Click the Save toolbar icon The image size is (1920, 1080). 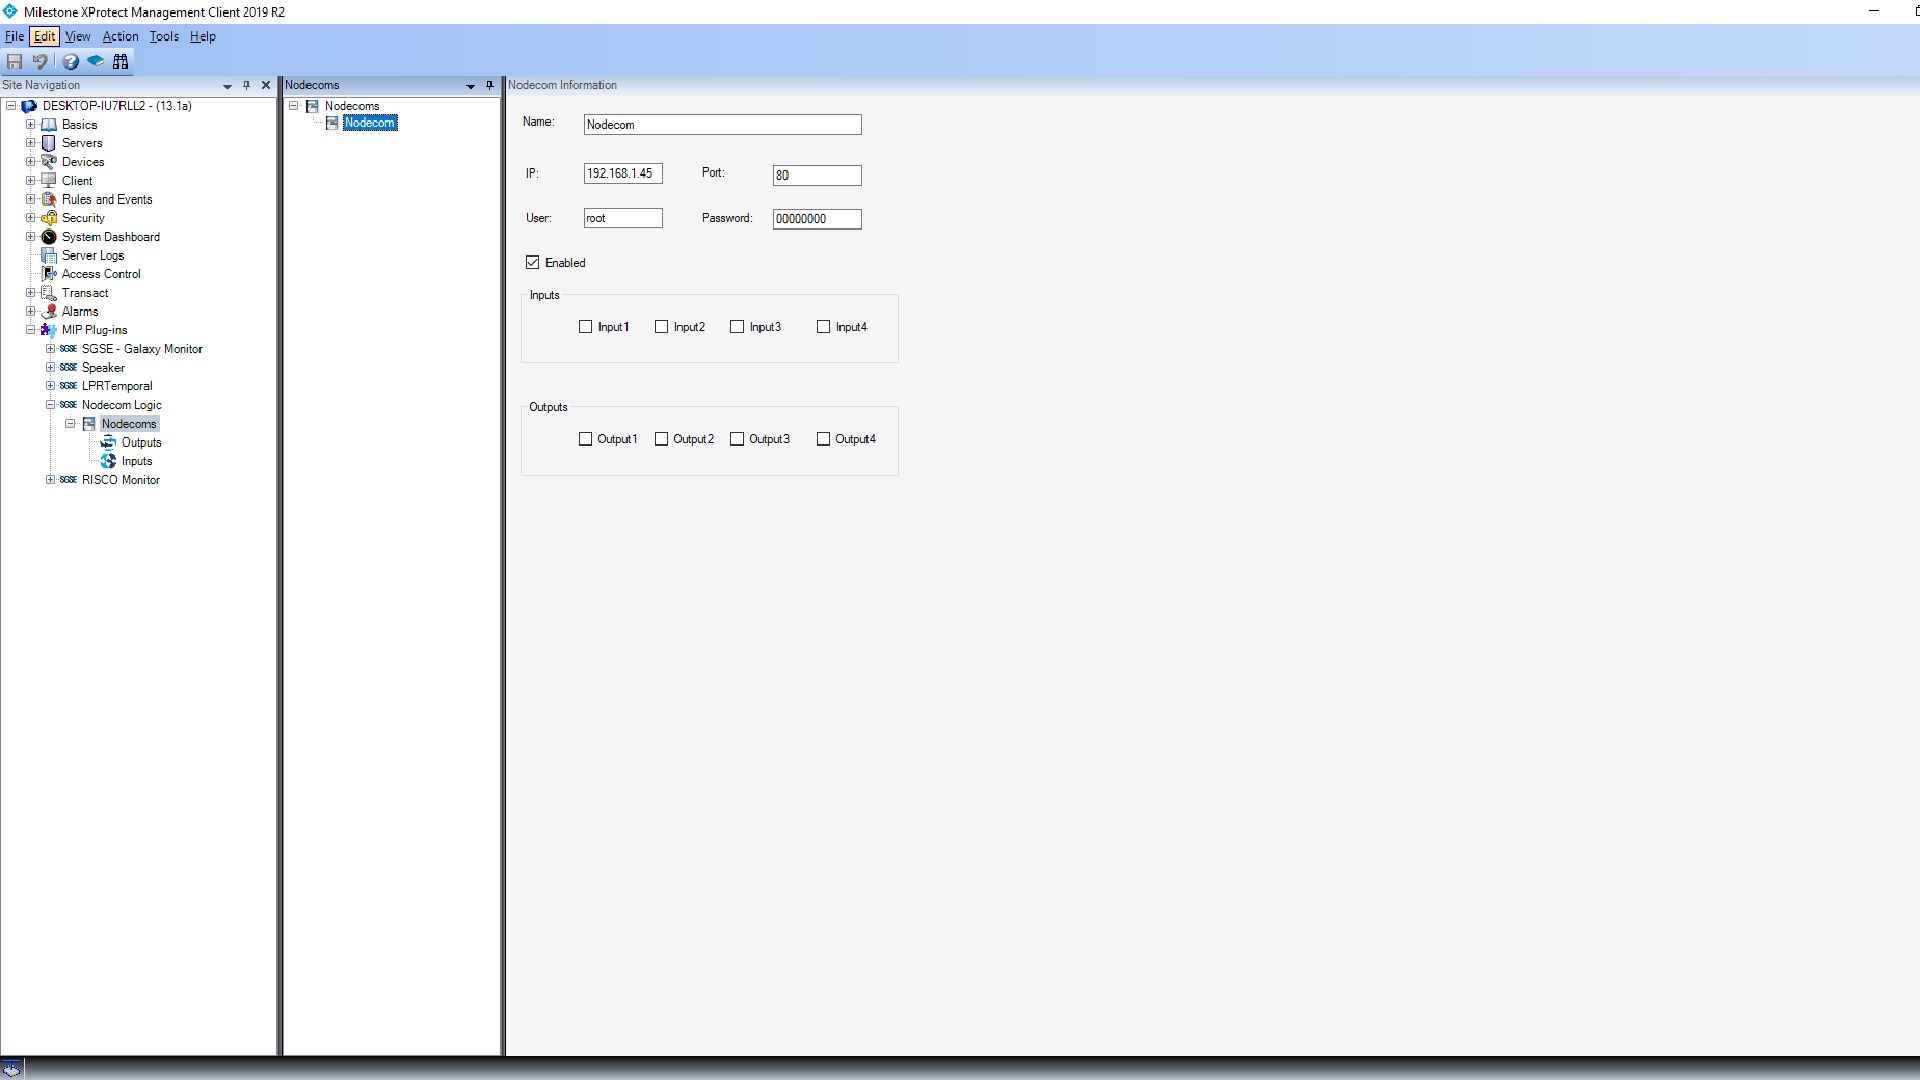click(15, 62)
